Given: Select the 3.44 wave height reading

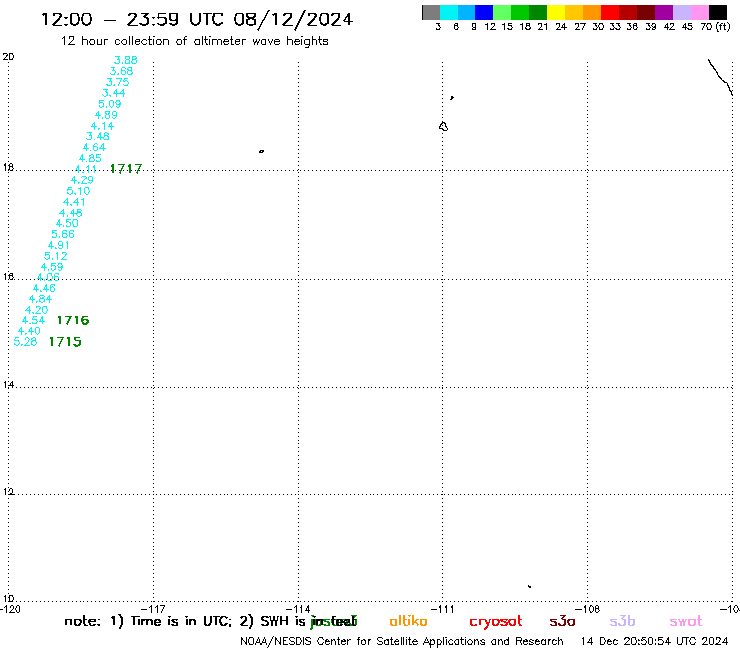Looking at the screenshot, I should coord(113,93).
